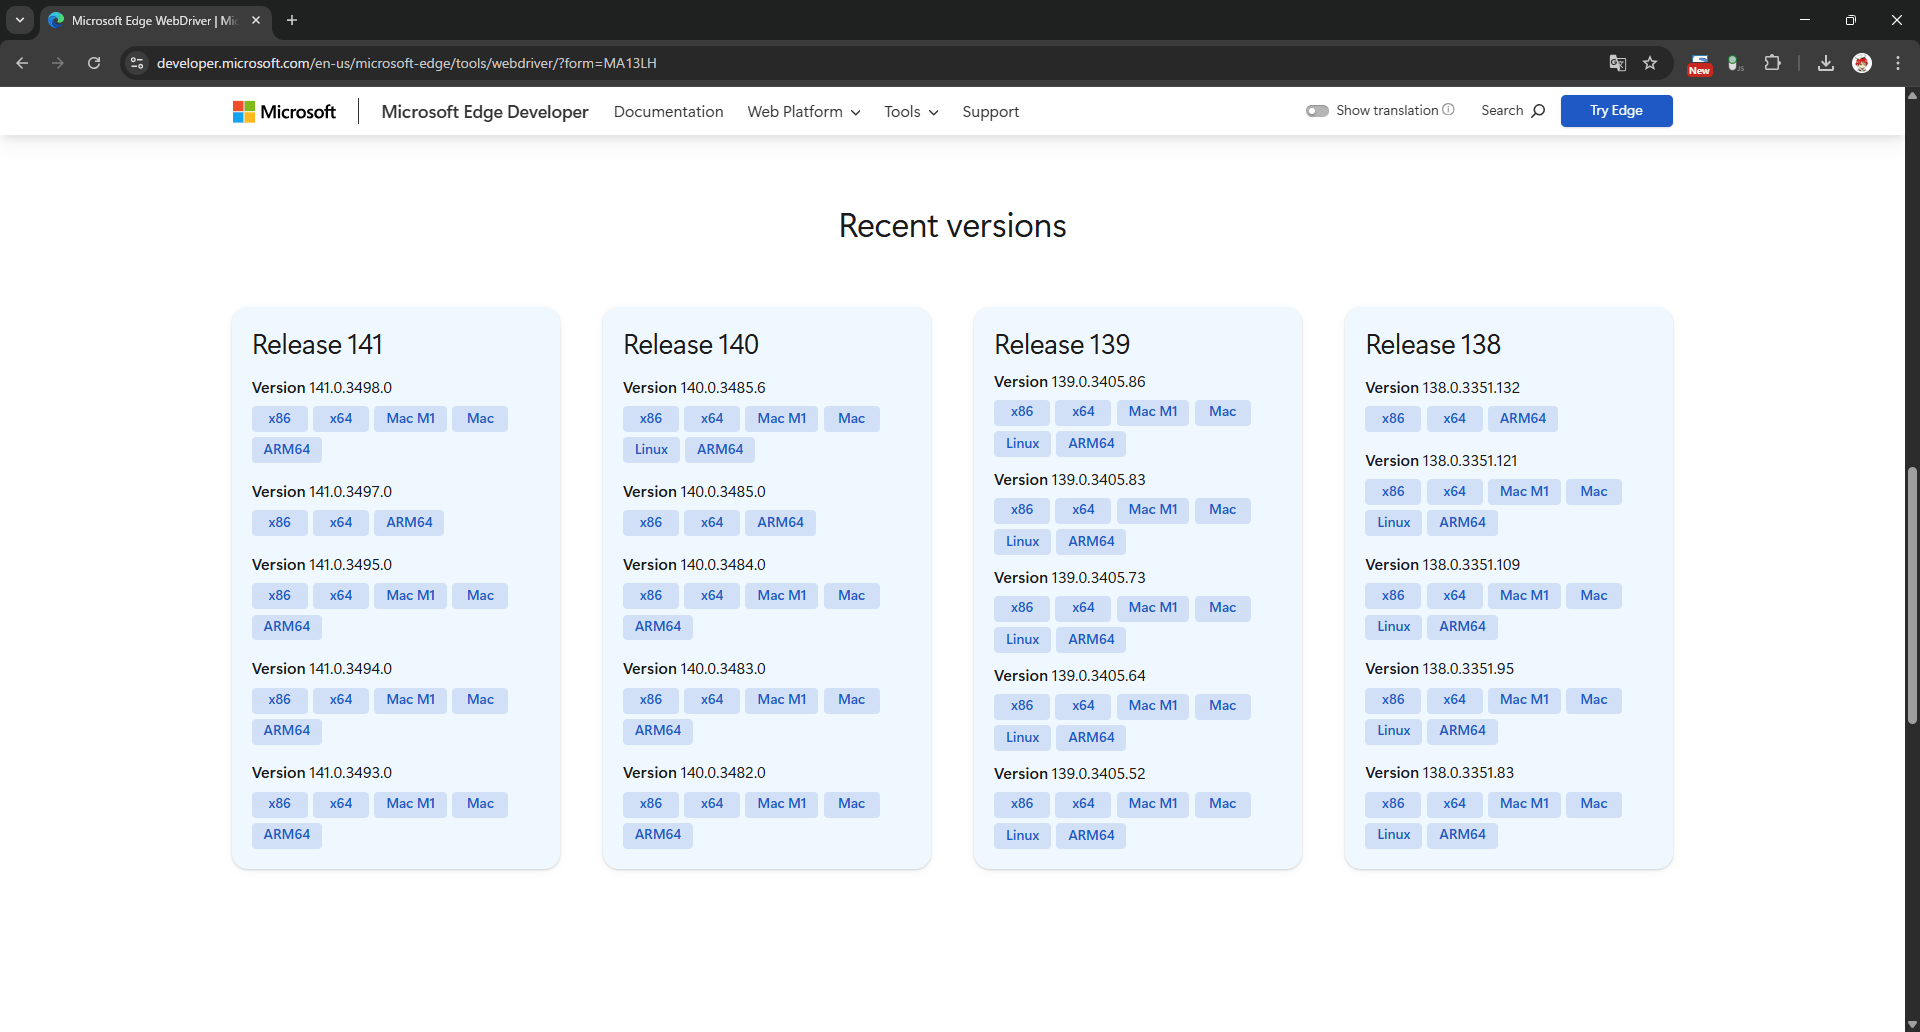This screenshot has width=1920, height=1032.
Task: Download x86 for version 141.0.3498.0
Action: coord(279,419)
